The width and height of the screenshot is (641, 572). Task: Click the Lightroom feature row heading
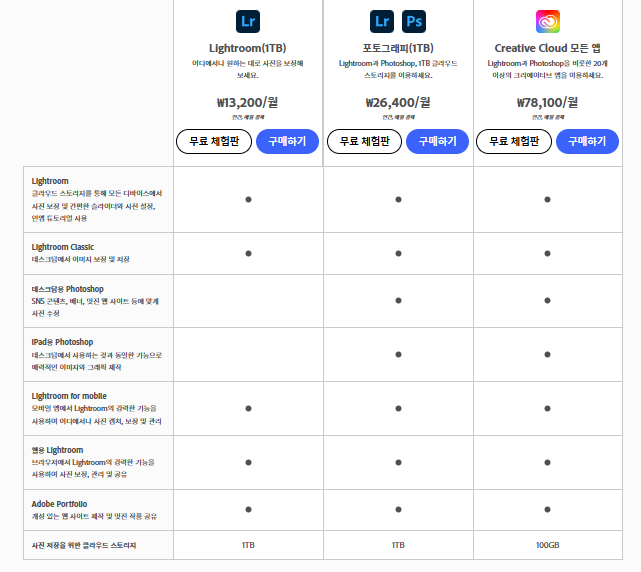(x=50, y=181)
